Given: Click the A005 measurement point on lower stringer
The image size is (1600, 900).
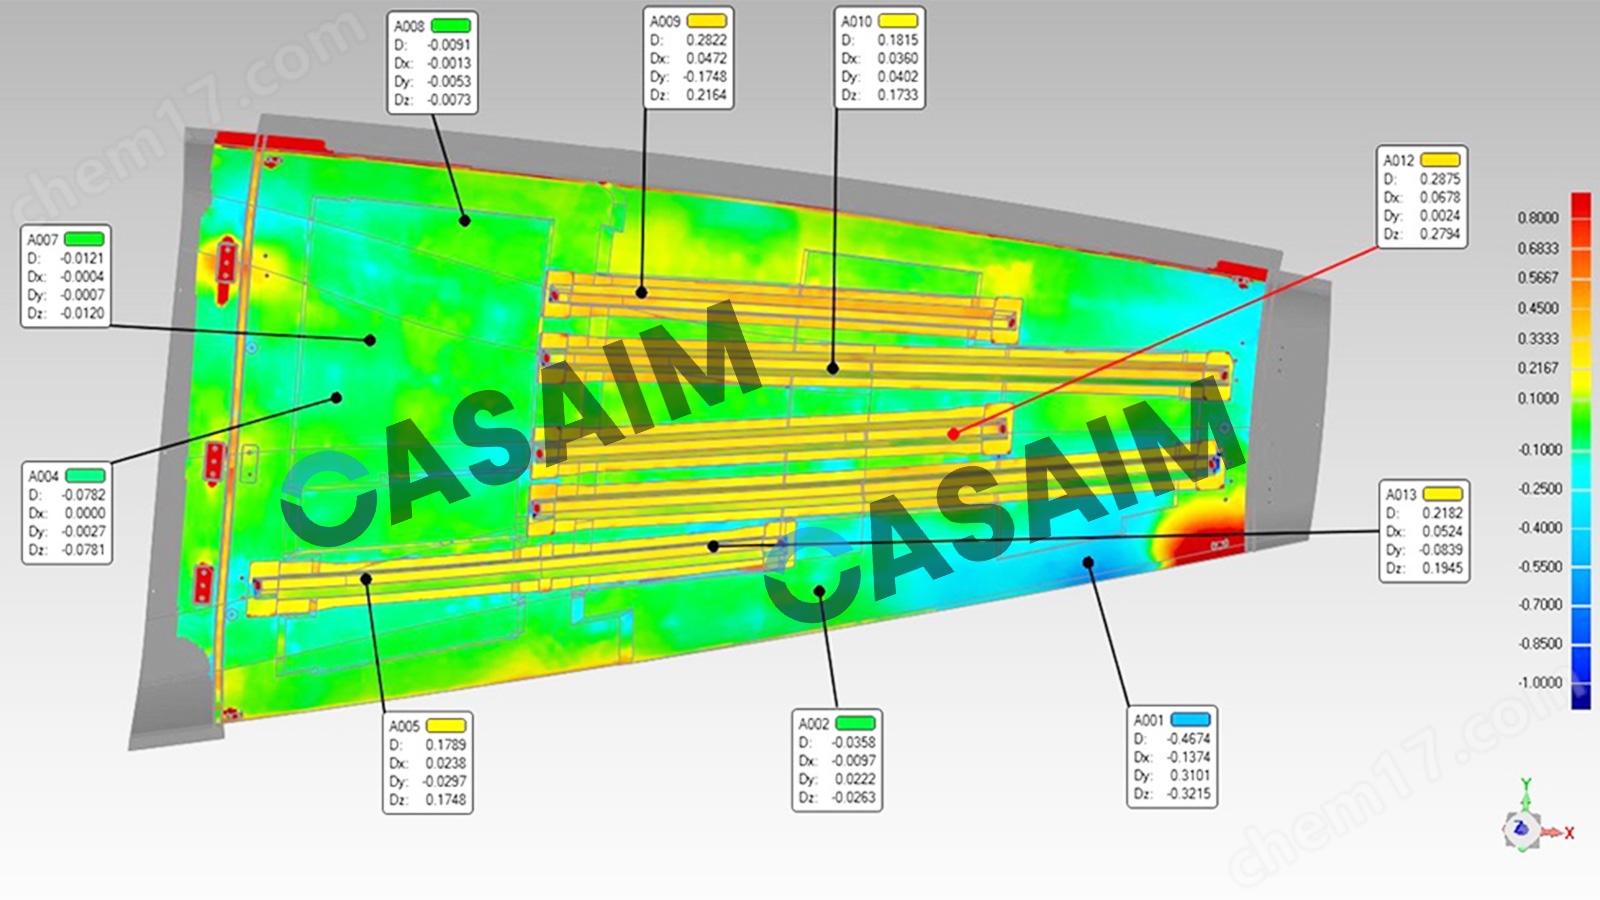Looking at the screenshot, I should pos(366,579).
